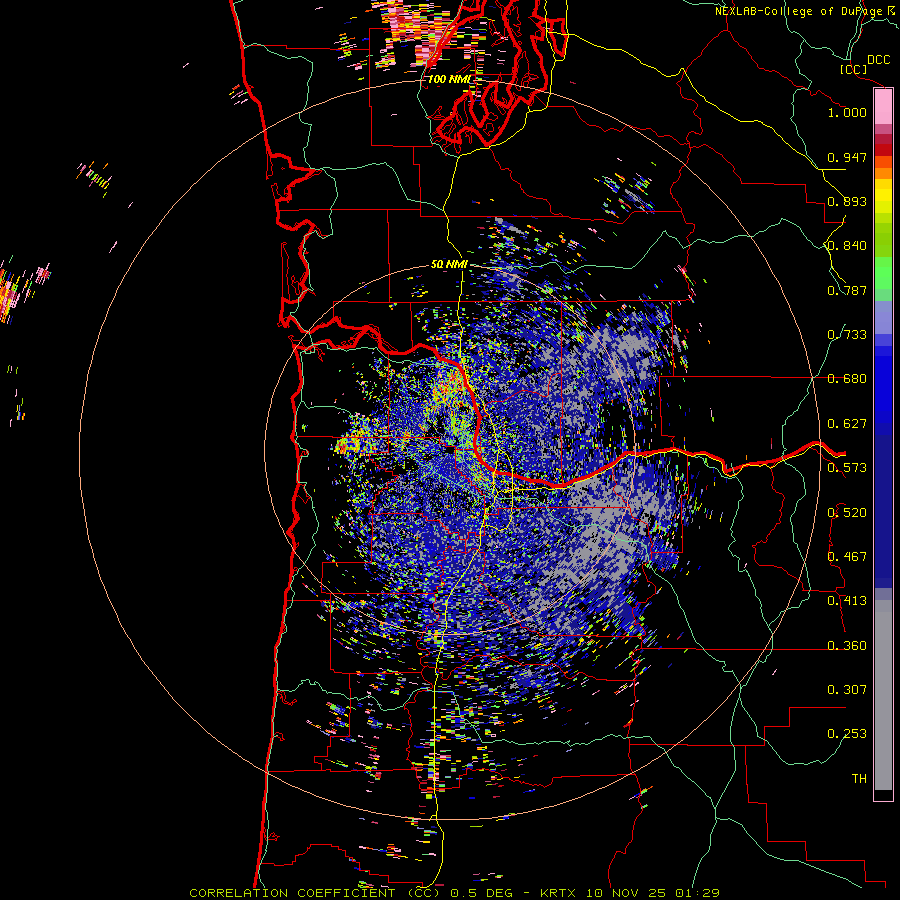
Task: Pick the pink band atop the color bar
Action: point(883,107)
